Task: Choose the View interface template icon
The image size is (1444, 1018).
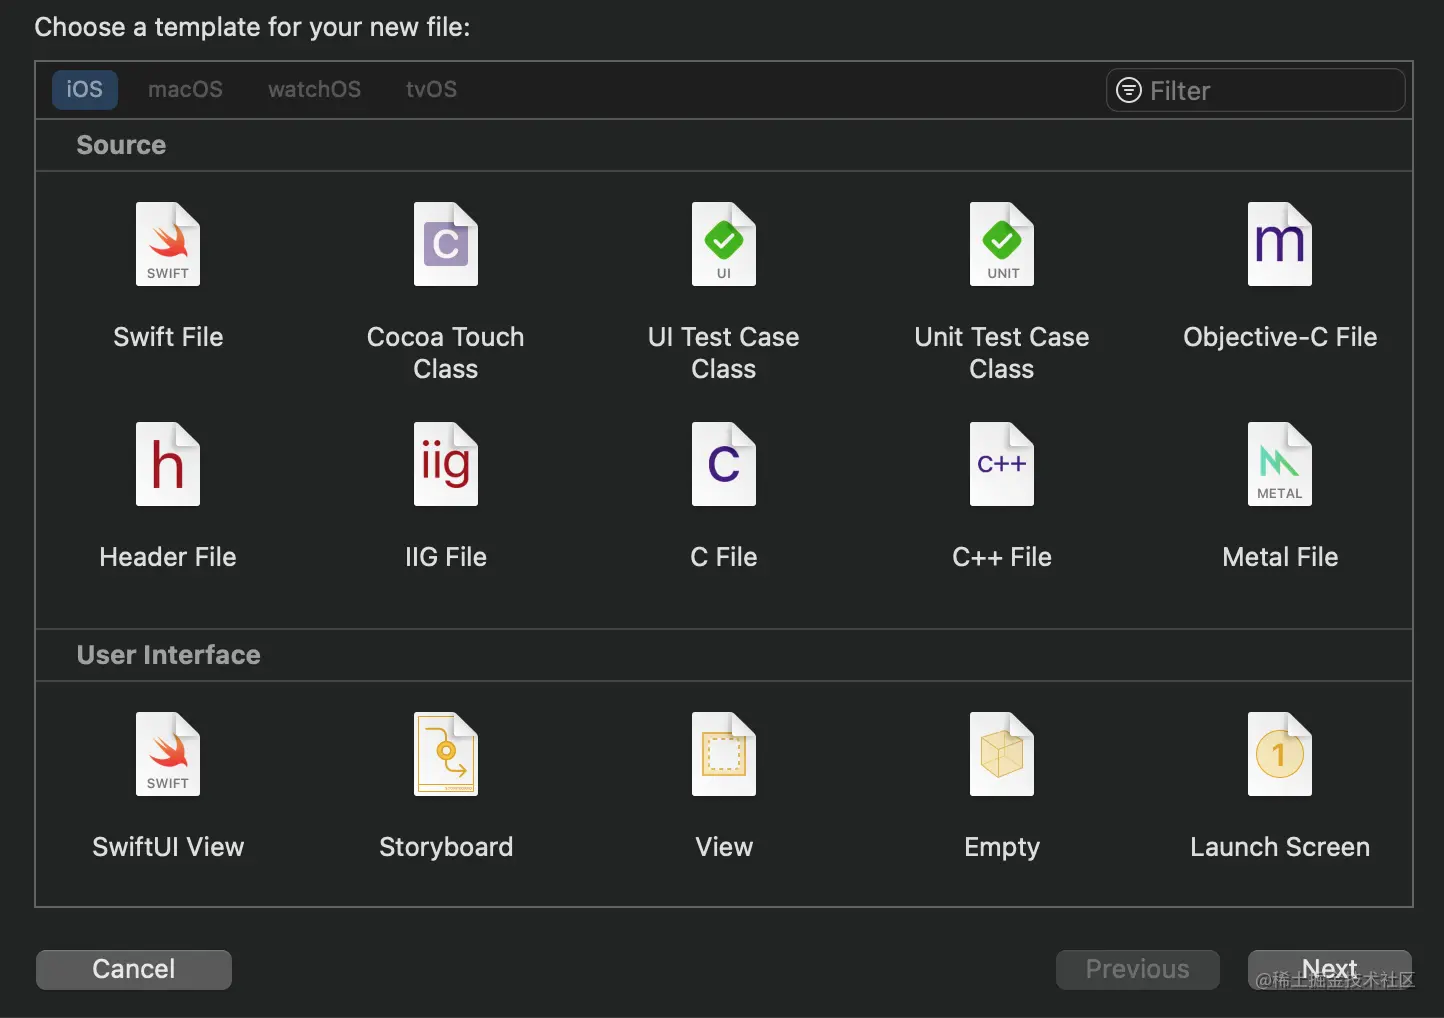Action: (x=724, y=755)
